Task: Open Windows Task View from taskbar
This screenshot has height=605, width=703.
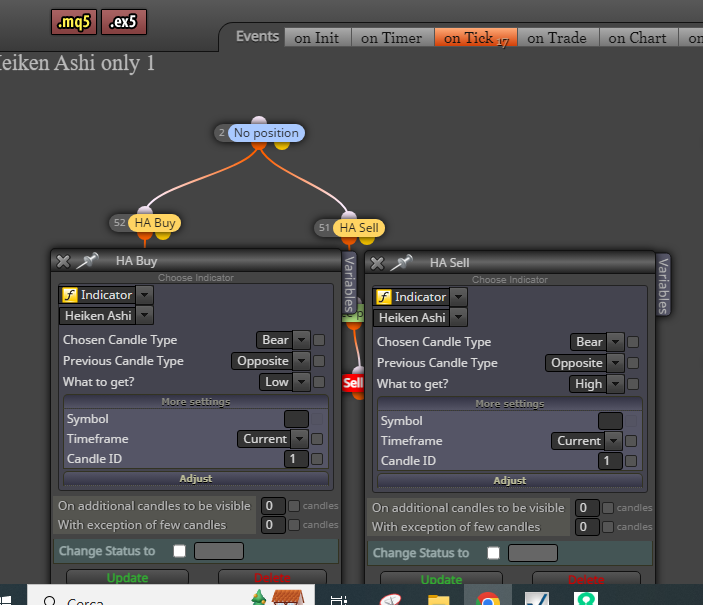Action: (338, 600)
